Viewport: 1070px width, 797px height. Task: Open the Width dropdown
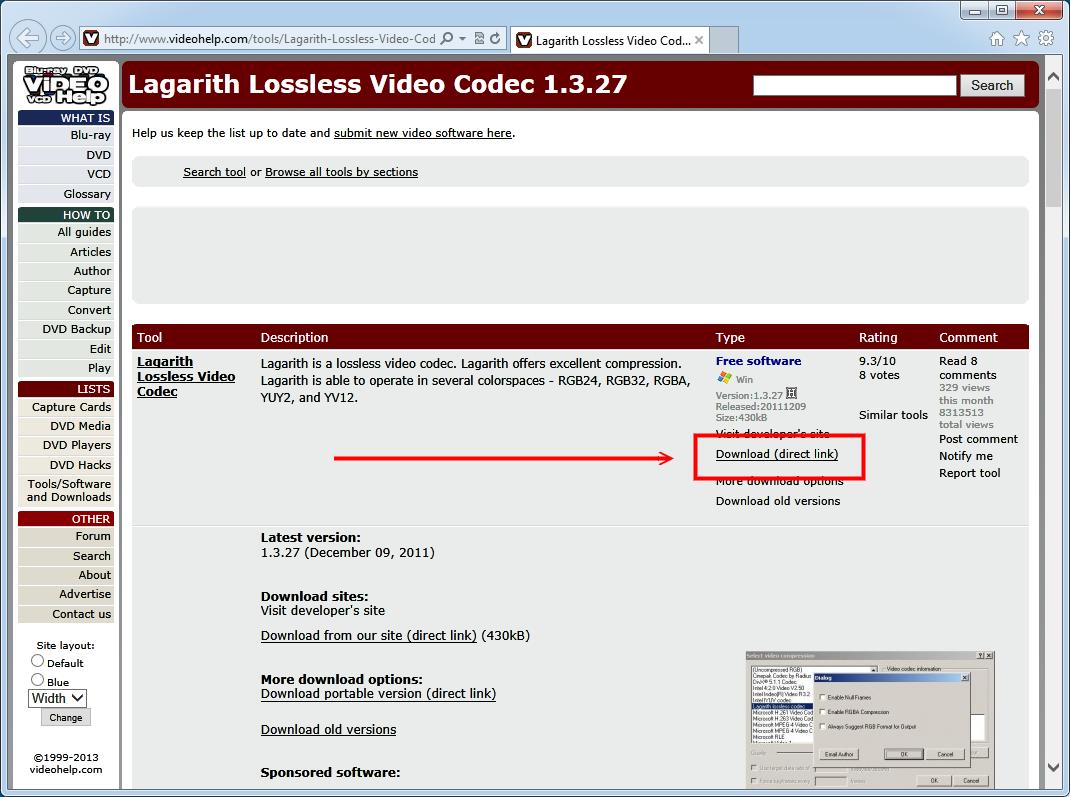57,698
